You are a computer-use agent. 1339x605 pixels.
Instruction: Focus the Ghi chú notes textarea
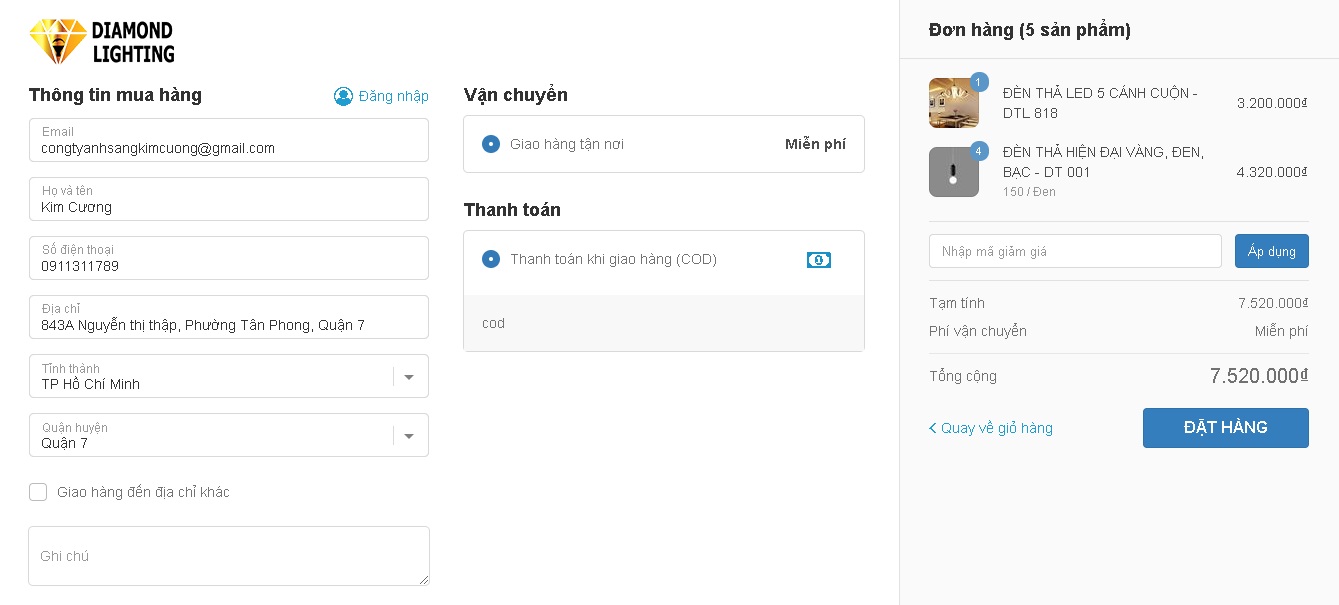pos(229,556)
